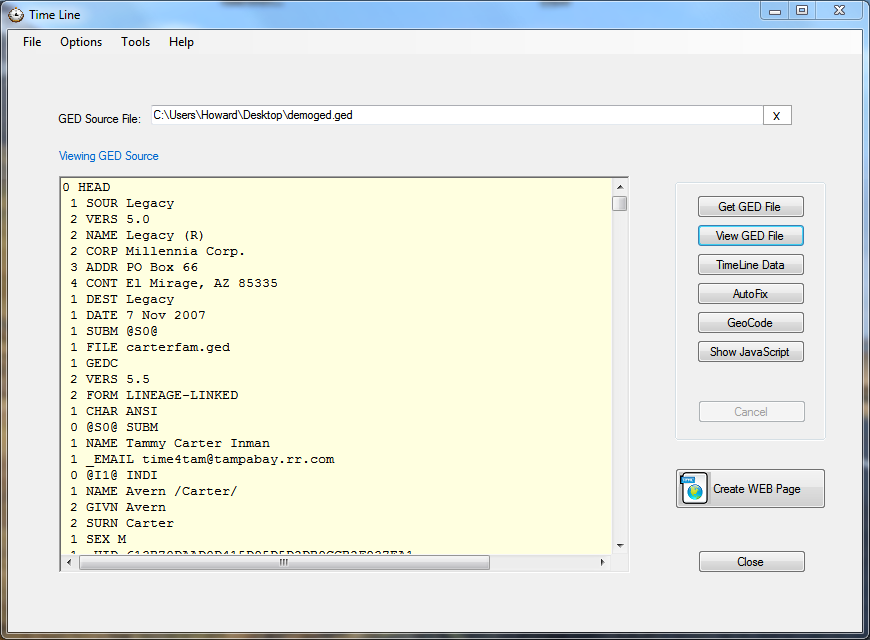Screen dimensions: 870x640
Task: Click the right arrow on the horizontal scrollbar
Action: coord(601,562)
